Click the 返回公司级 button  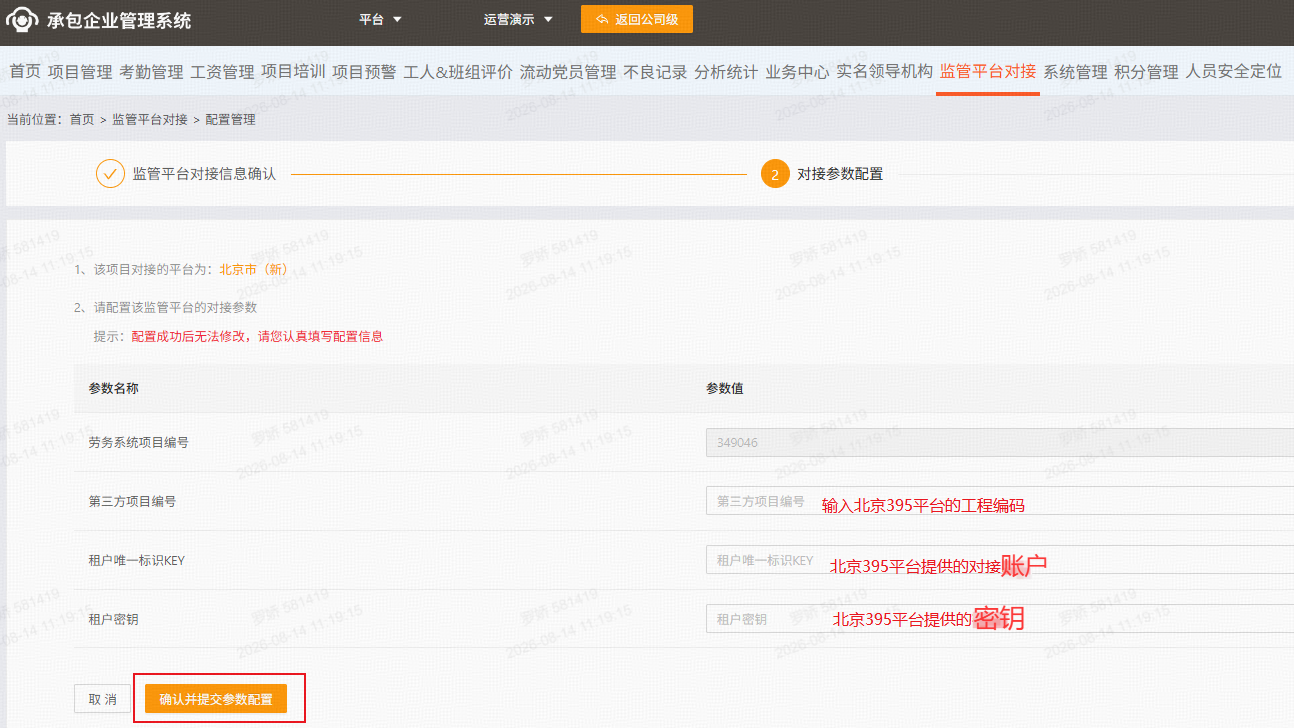click(x=637, y=19)
